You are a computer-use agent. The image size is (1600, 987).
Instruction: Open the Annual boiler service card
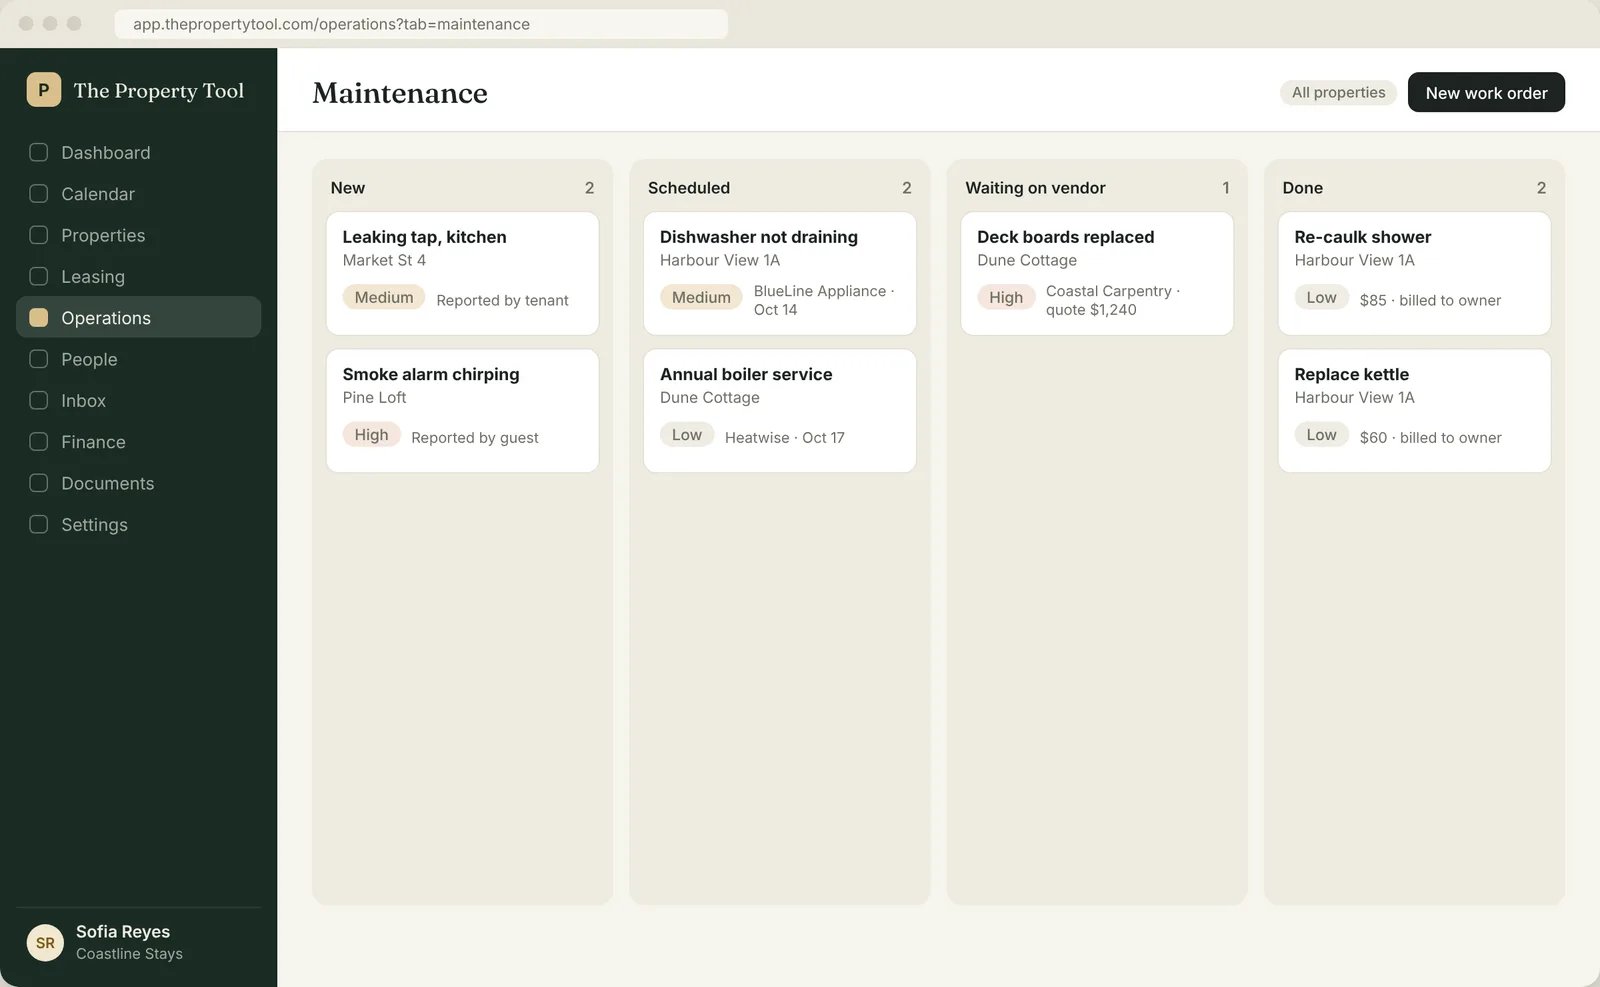click(780, 410)
